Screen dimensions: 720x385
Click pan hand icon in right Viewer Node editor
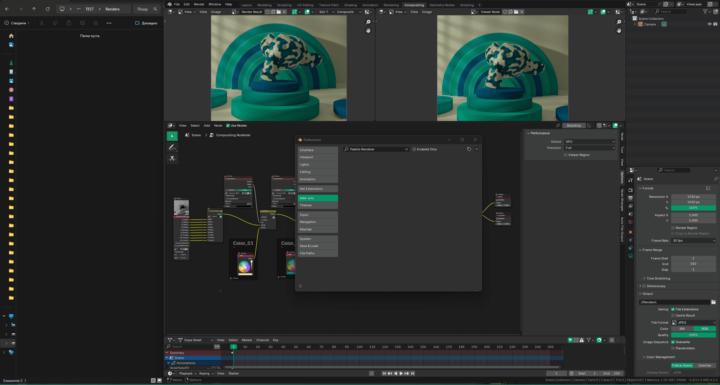click(x=619, y=31)
